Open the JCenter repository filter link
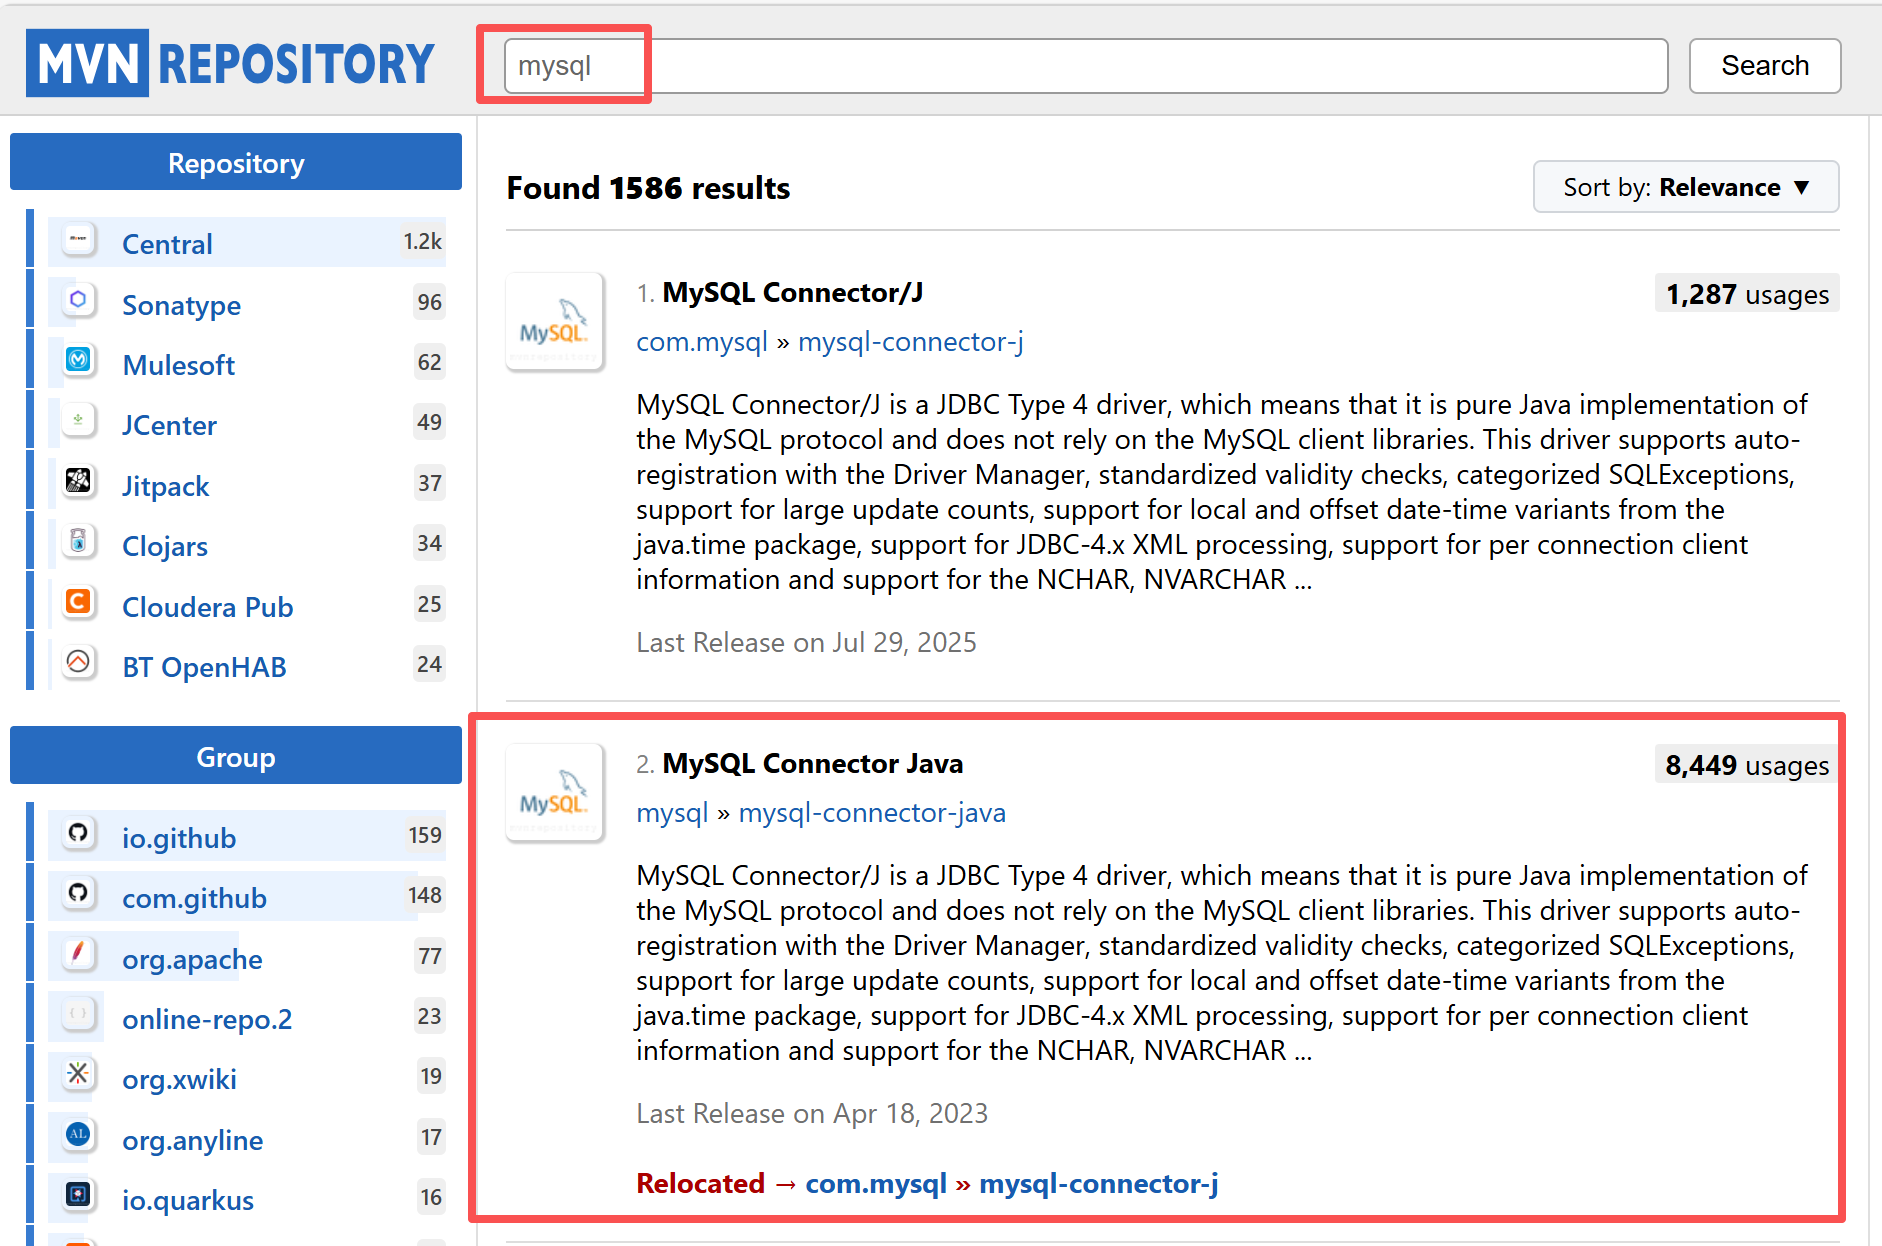The image size is (1882, 1246). tap(169, 425)
